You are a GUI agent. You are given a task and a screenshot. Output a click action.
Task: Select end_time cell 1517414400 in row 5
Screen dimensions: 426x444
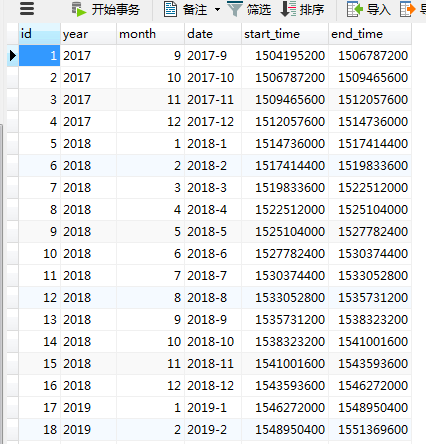tap(370, 144)
